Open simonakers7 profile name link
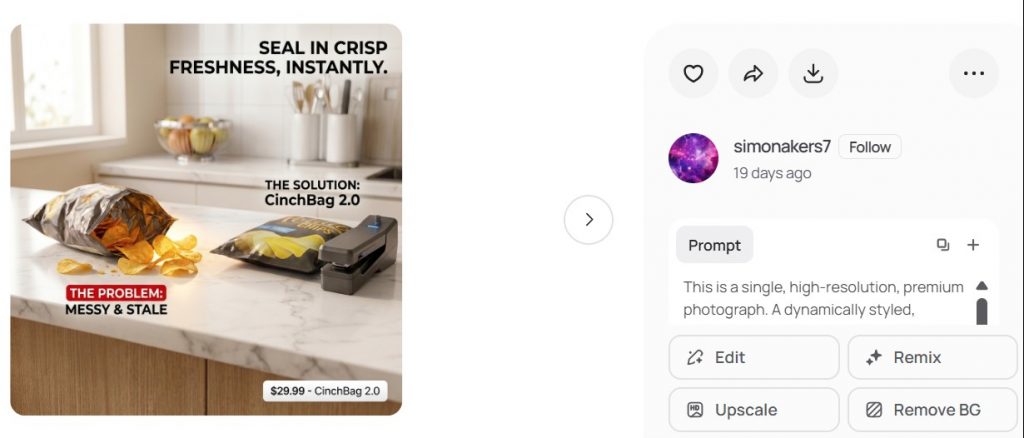1024x438 pixels. (x=782, y=147)
